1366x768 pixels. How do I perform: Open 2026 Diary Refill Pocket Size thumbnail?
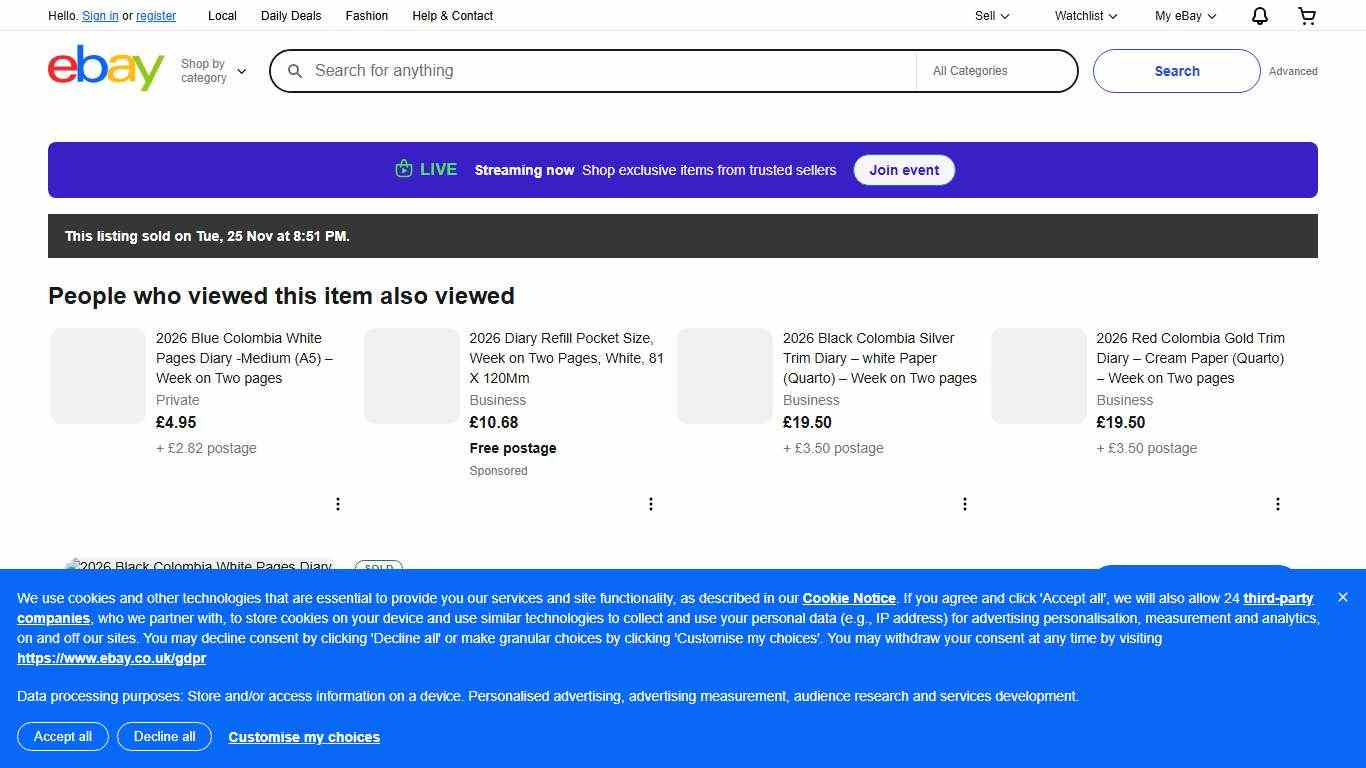pyautogui.click(x=412, y=376)
